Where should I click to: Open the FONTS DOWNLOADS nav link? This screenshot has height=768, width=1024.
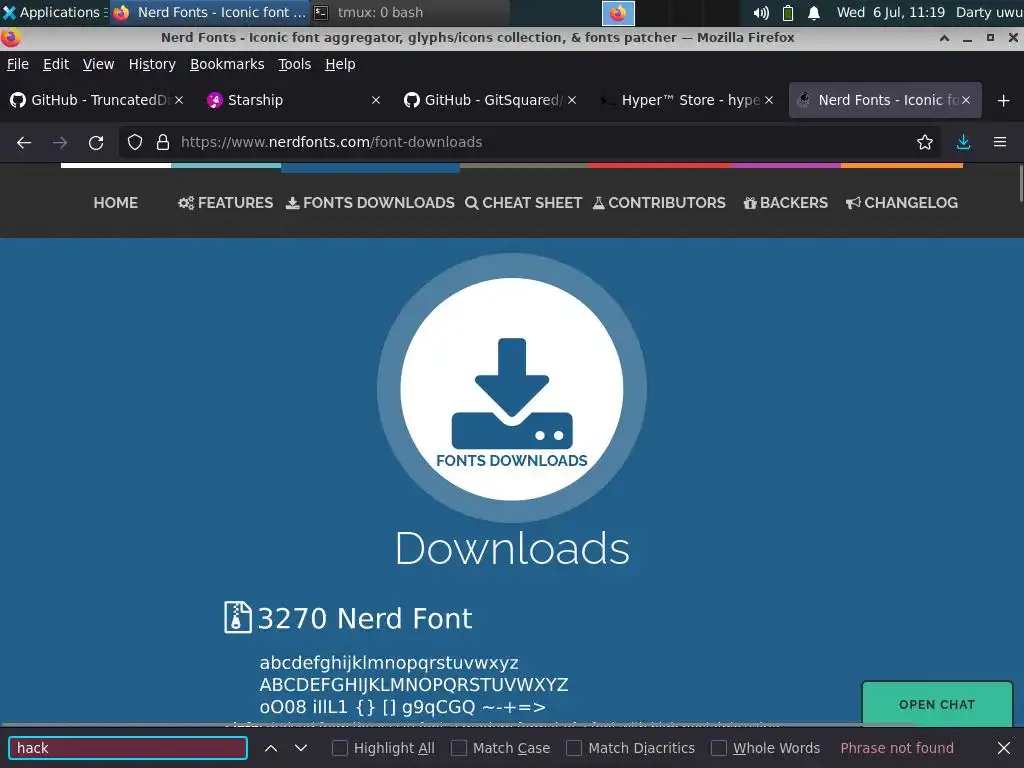tap(370, 203)
